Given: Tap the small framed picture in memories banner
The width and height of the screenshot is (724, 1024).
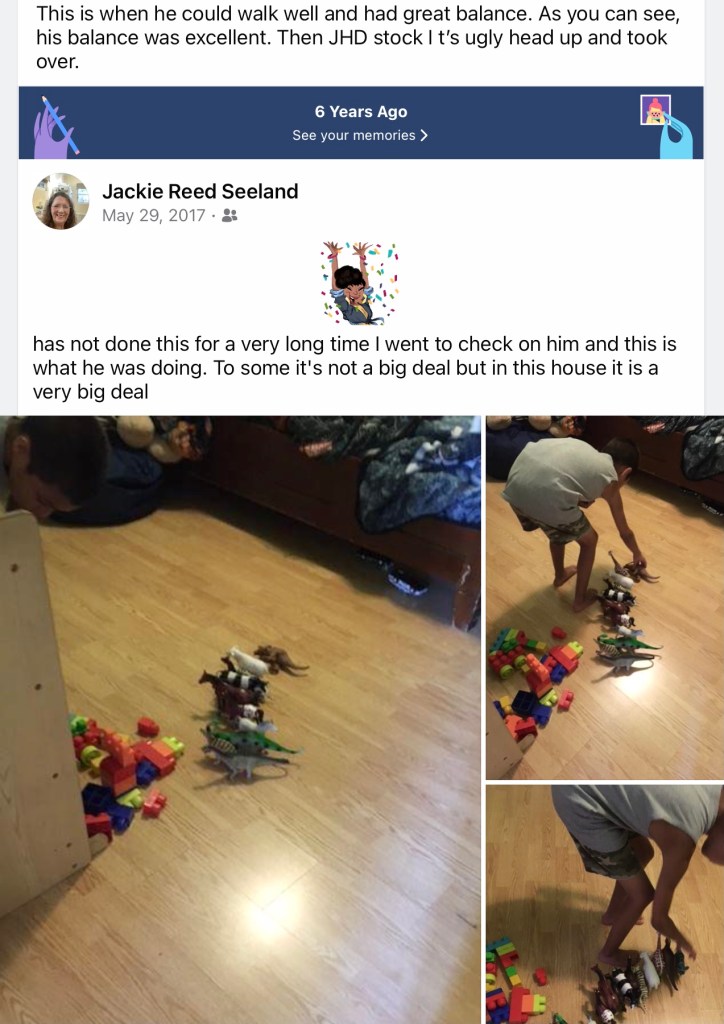Looking at the screenshot, I should (655, 110).
